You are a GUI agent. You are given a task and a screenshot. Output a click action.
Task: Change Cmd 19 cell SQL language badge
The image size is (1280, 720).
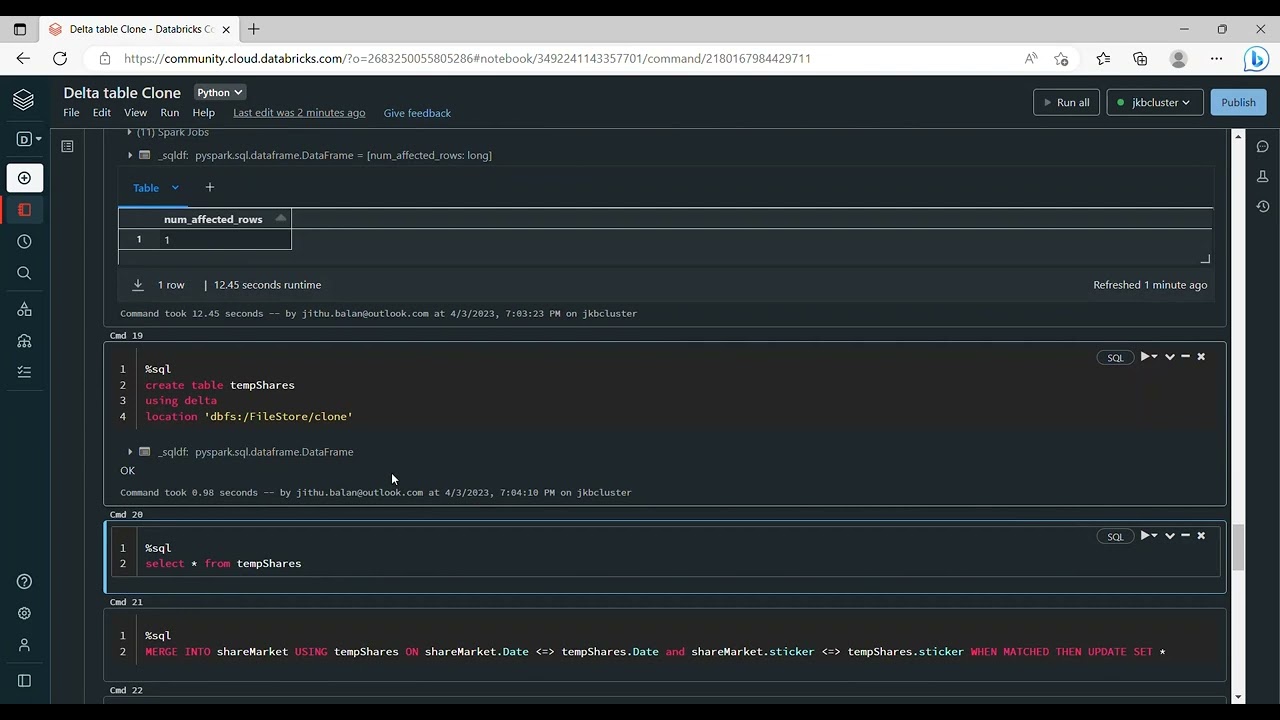click(x=1115, y=358)
